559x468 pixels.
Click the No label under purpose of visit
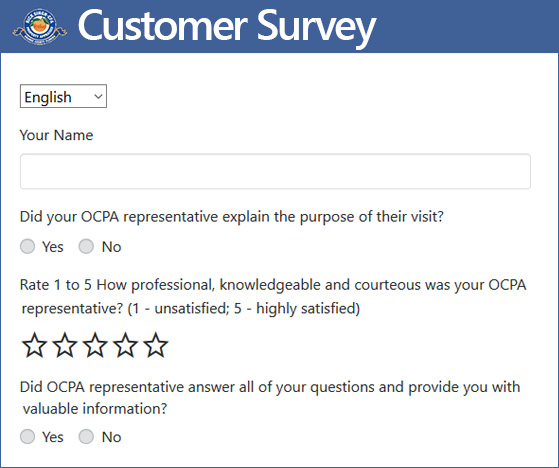pos(112,247)
